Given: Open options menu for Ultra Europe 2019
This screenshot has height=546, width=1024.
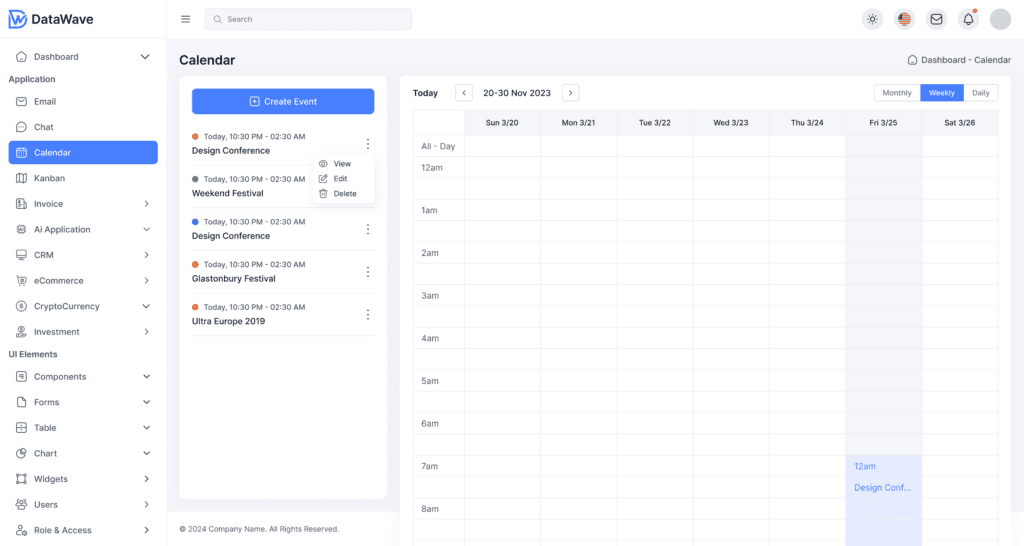Looking at the screenshot, I should [368, 315].
